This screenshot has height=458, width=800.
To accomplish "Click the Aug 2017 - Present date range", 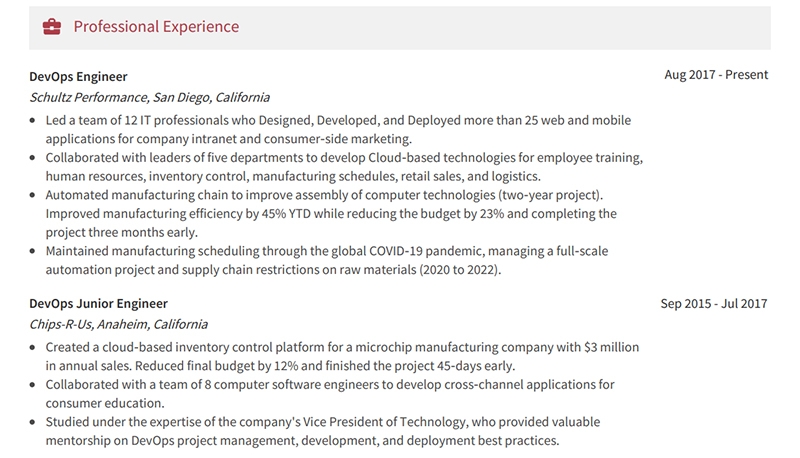I will point(716,74).
